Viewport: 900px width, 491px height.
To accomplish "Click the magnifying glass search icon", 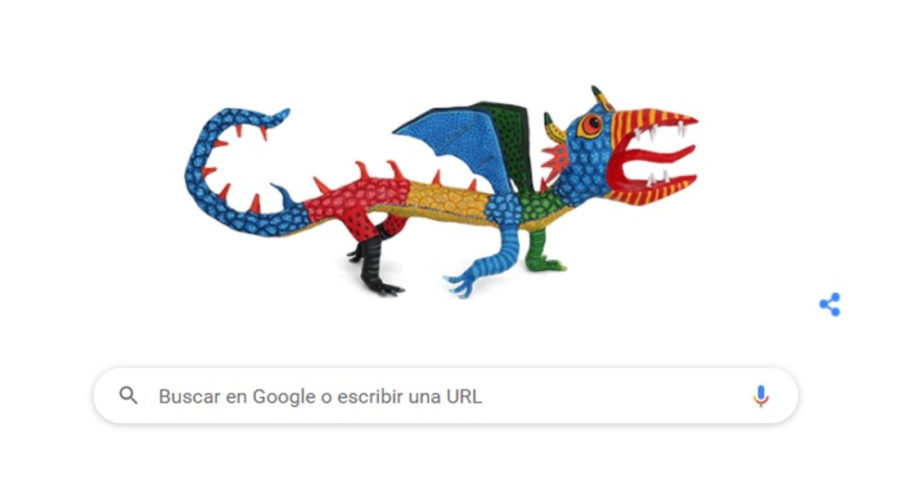I will point(129,396).
